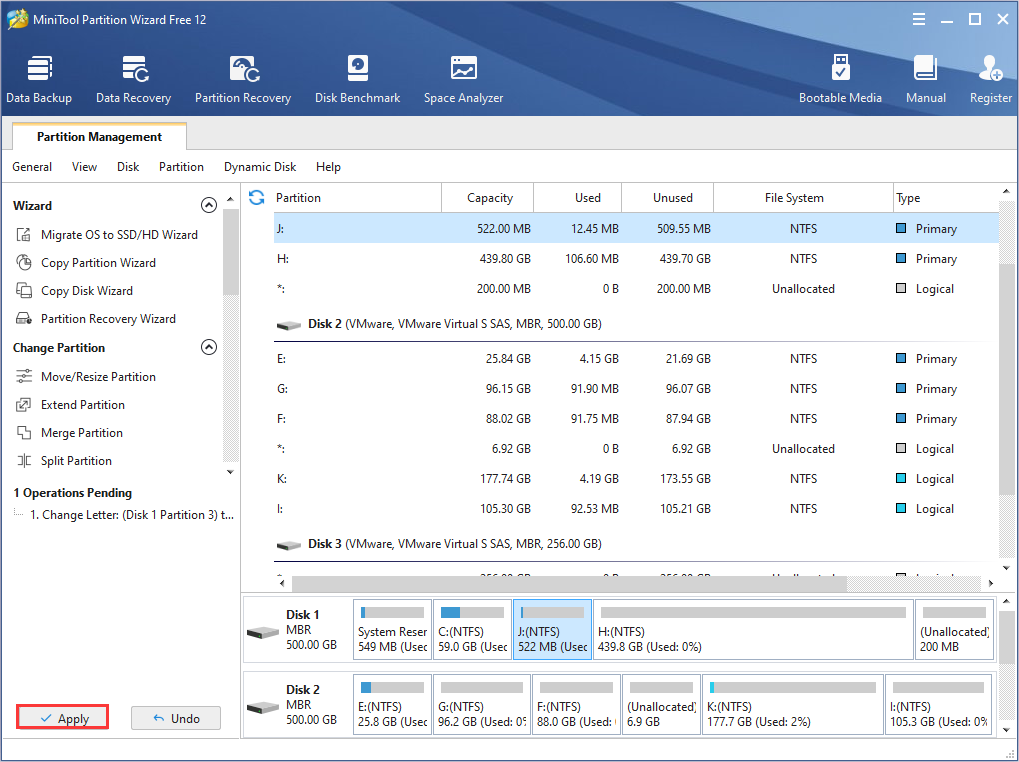Click the Migrate OS to SSD/HD Wizard icon
The height and width of the screenshot is (762, 1019).
click(x=23, y=235)
